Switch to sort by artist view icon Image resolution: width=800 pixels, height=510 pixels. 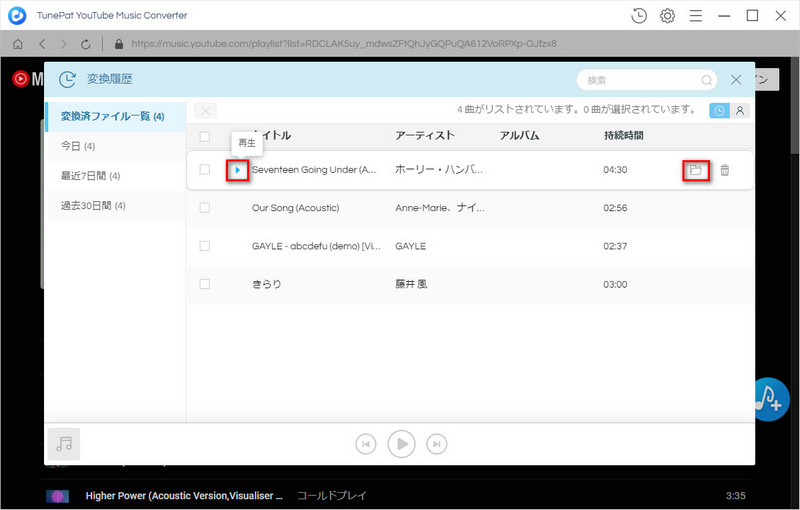coord(740,111)
